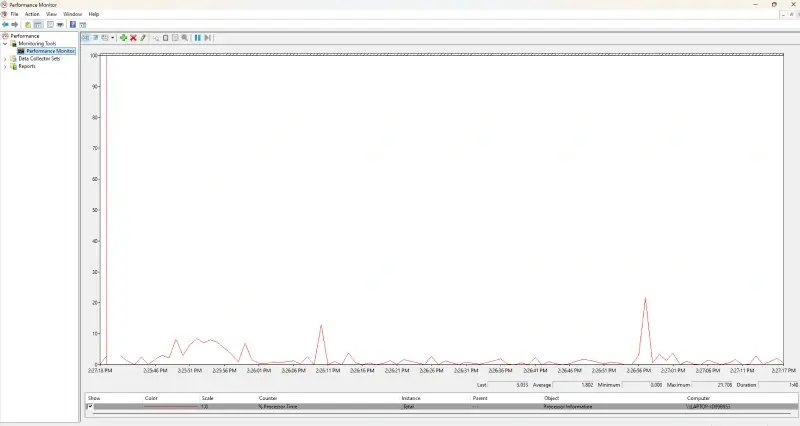
Task: Open the File menu
Action: coord(14,14)
